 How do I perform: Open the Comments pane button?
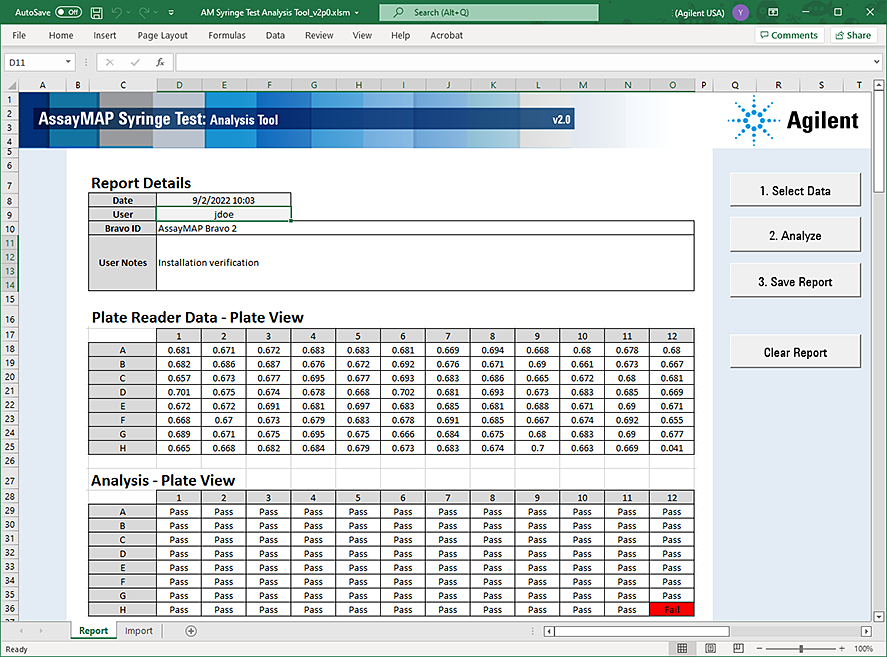point(789,35)
